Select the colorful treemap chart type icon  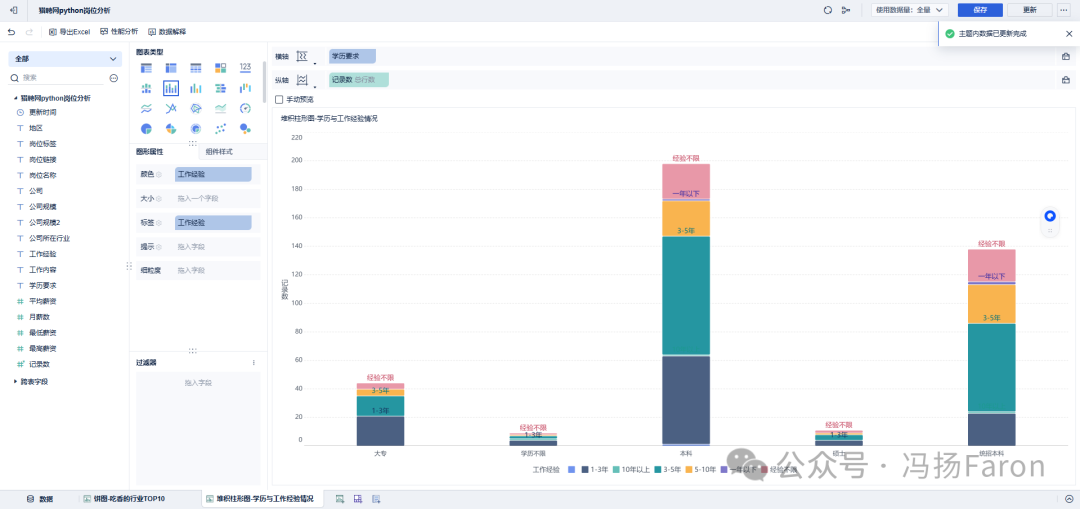(x=220, y=67)
